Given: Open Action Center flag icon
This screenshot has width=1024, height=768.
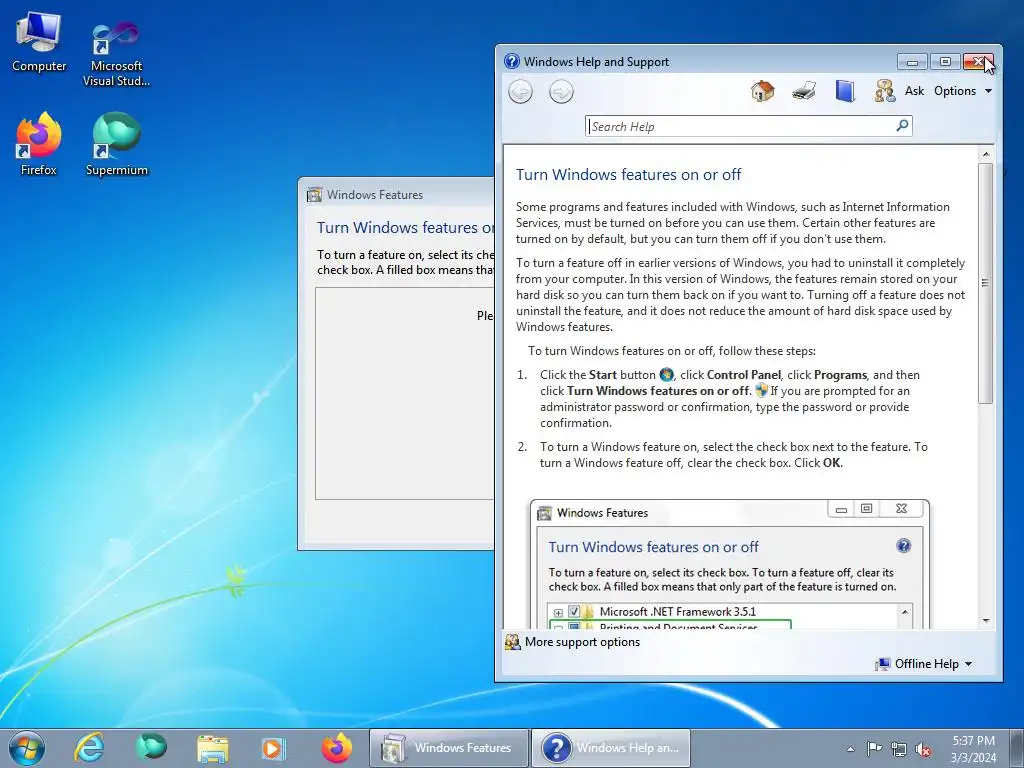Looking at the screenshot, I should click(874, 748).
